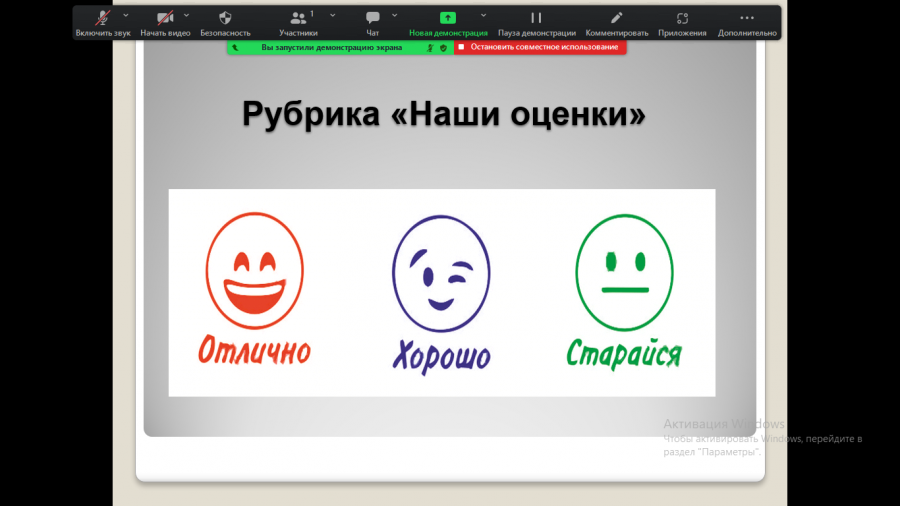Click the green Старайся neutral face
Image resolution: width=900 pixels, height=506 pixels.
624,273
